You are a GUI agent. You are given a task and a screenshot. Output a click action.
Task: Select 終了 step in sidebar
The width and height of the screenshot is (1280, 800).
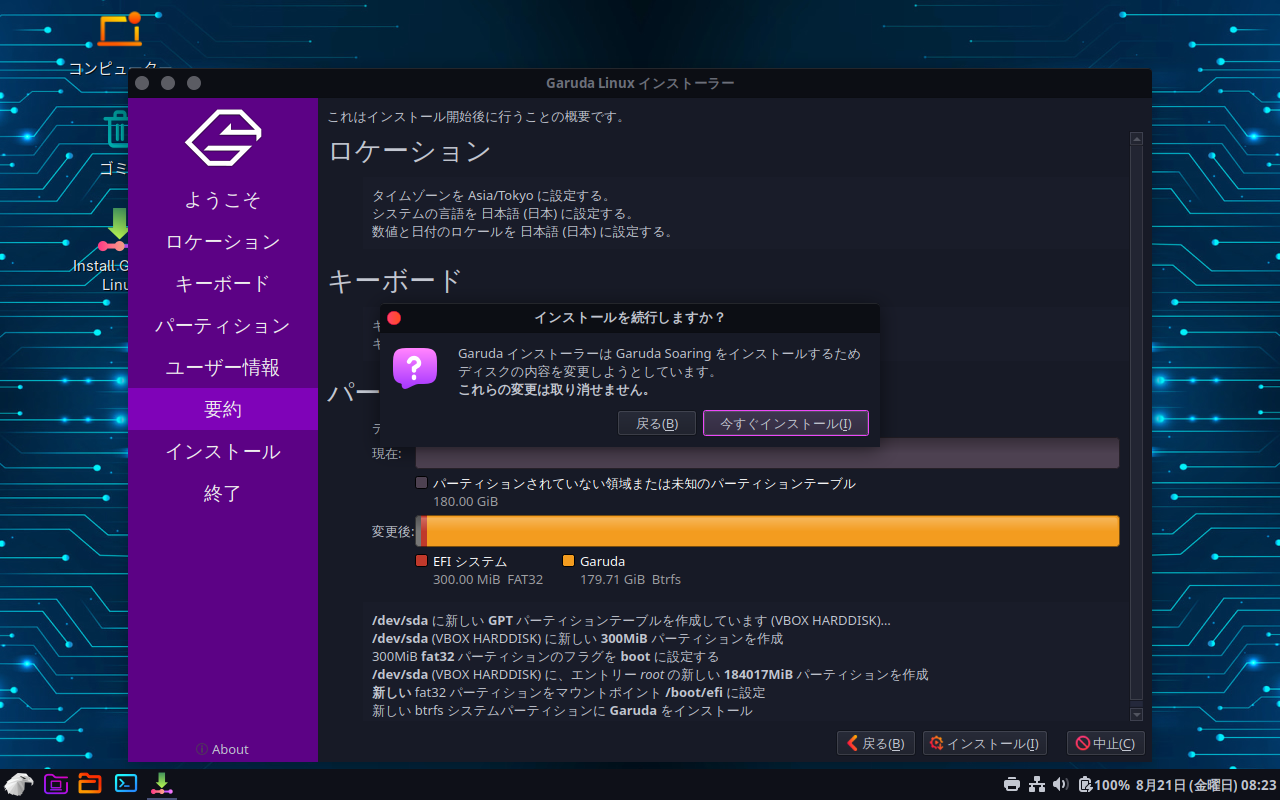pos(223,494)
